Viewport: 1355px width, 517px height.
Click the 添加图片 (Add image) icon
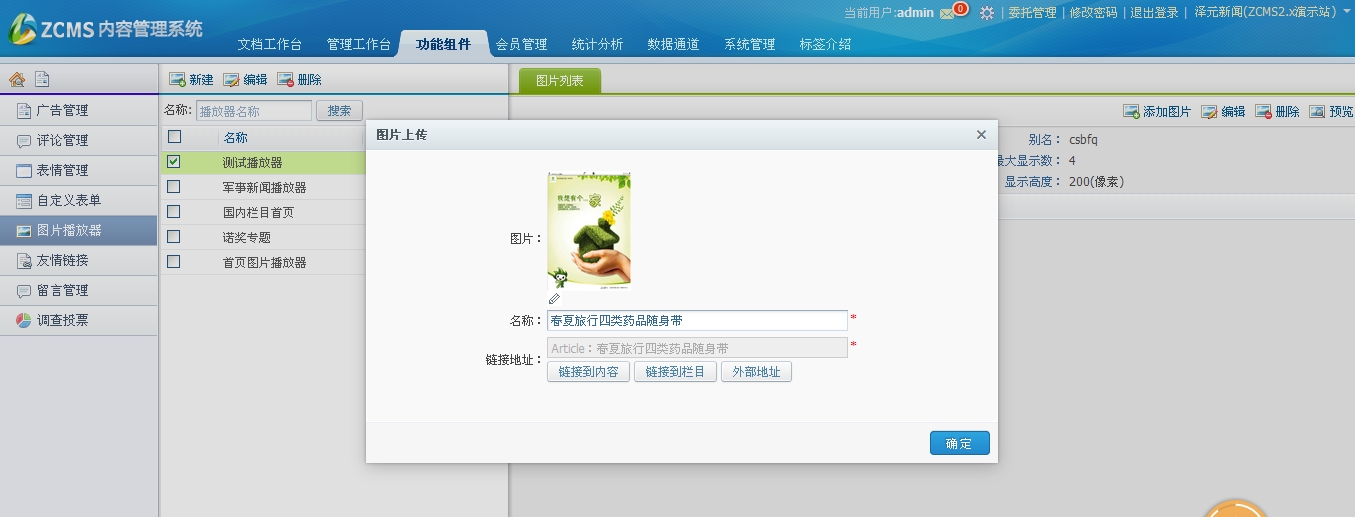(x=1131, y=112)
